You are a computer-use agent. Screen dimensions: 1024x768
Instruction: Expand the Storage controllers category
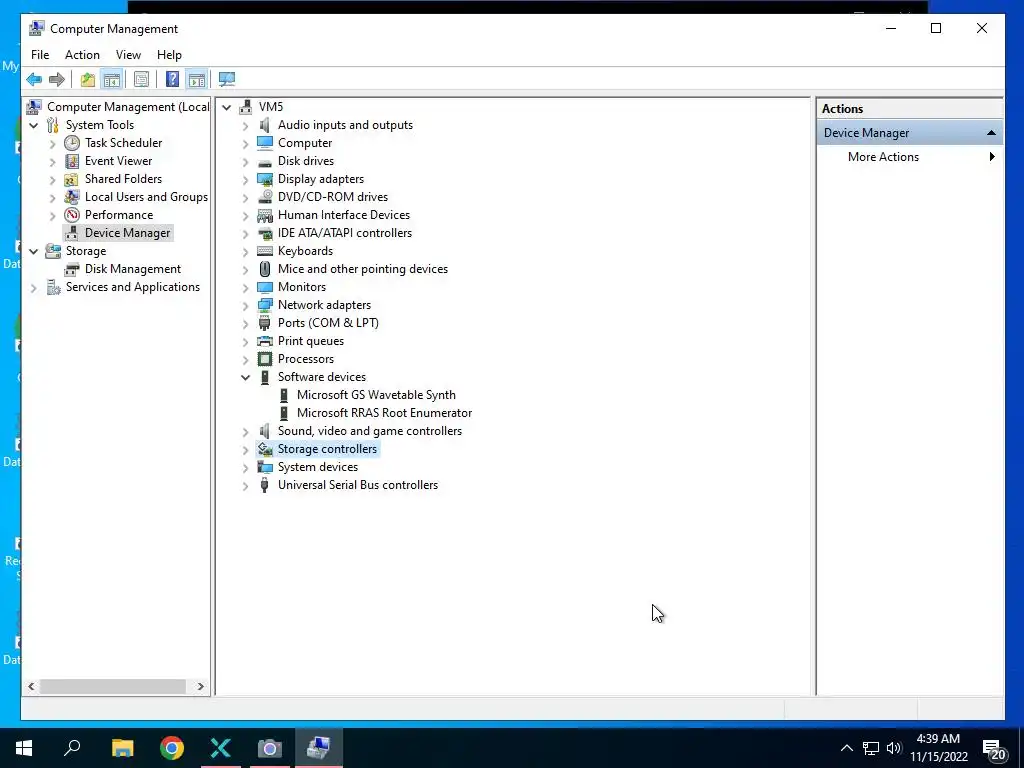pos(246,449)
